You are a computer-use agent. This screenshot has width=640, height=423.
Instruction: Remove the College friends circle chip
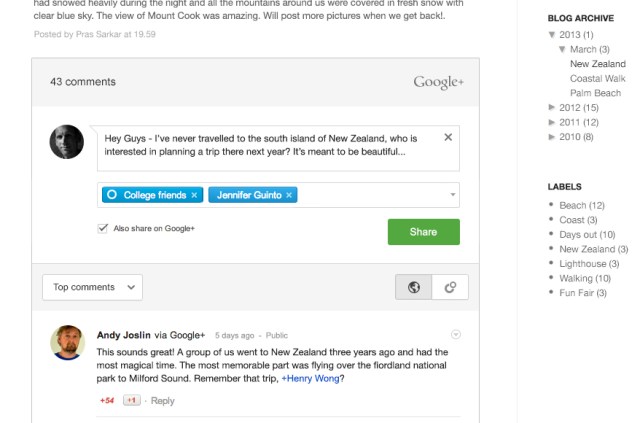pyautogui.click(x=194, y=195)
